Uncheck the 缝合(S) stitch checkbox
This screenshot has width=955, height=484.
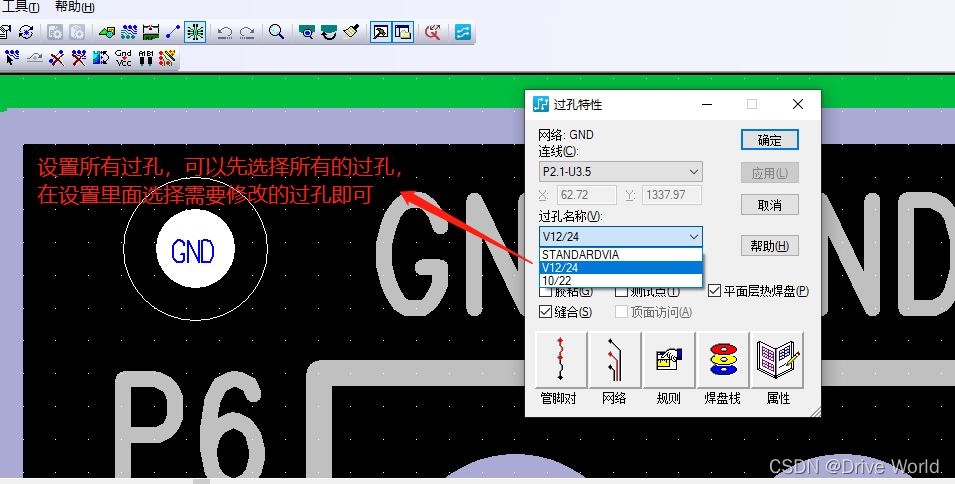pyautogui.click(x=546, y=312)
